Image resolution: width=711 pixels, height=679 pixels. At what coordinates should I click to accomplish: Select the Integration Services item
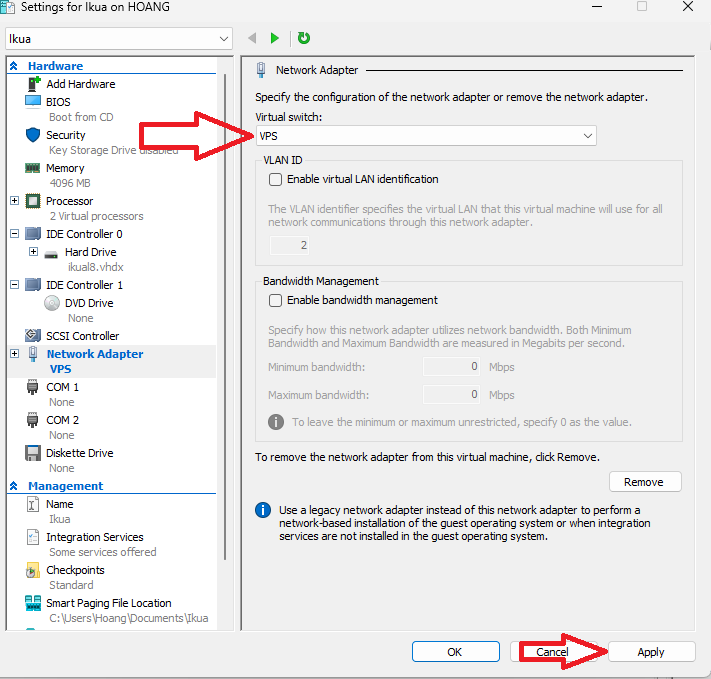pos(95,537)
